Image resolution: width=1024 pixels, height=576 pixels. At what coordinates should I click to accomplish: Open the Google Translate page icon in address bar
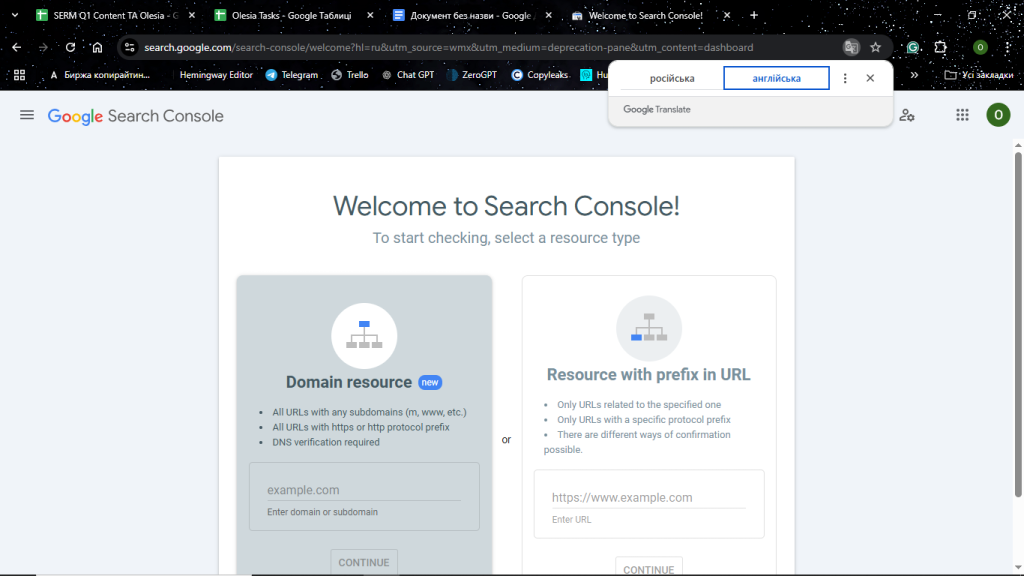[x=851, y=46]
